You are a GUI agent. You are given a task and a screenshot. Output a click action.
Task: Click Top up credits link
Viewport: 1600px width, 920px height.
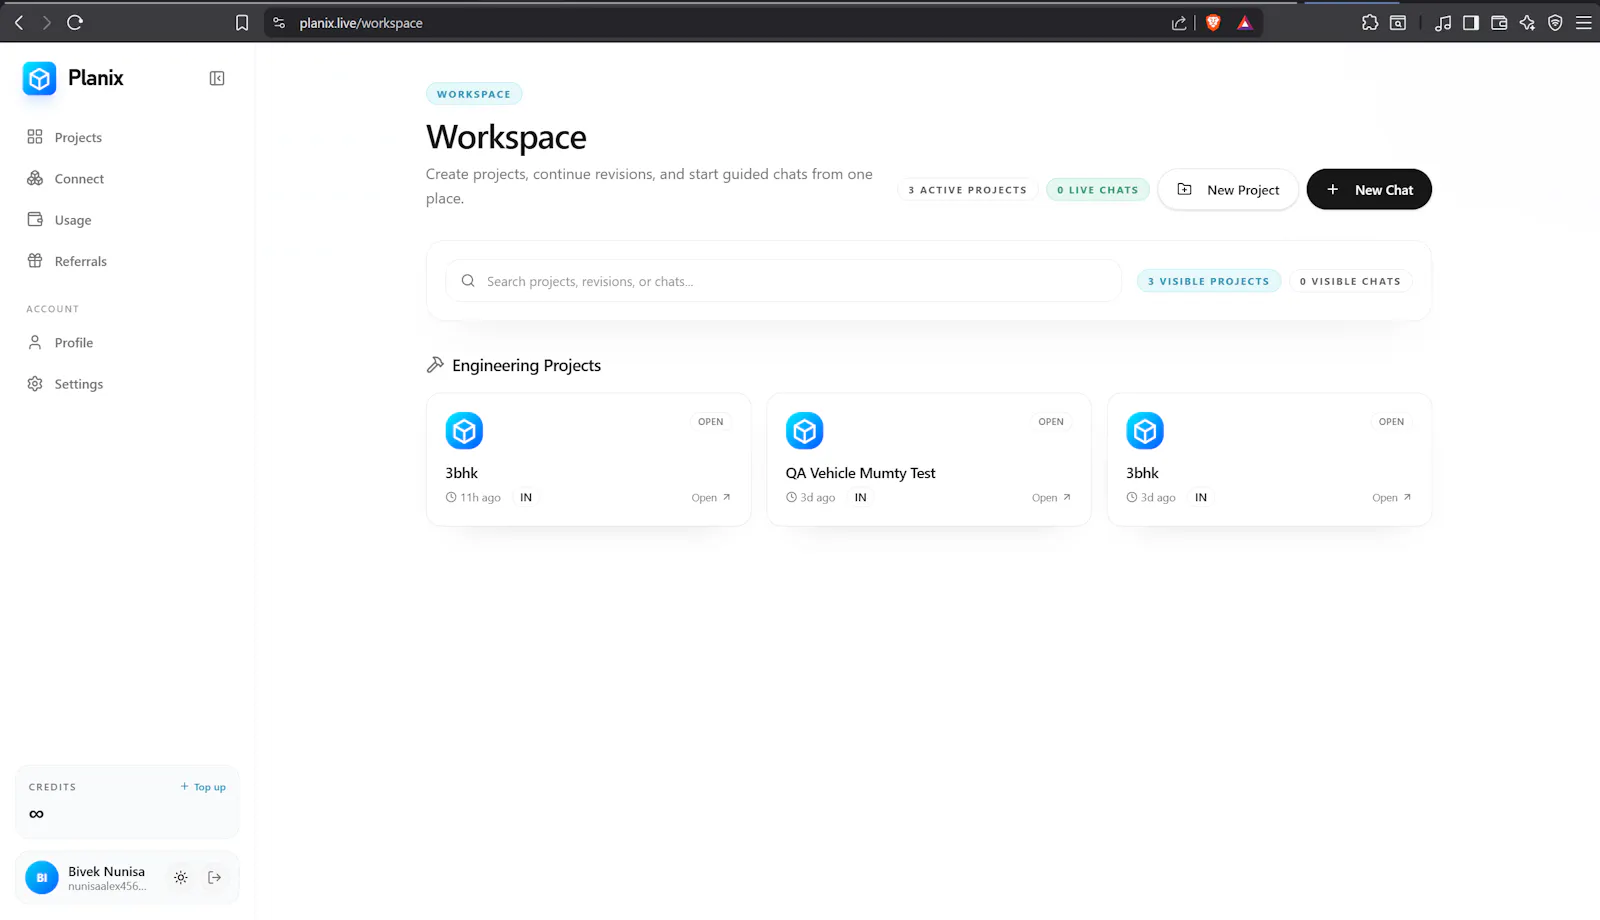(203, 787)
